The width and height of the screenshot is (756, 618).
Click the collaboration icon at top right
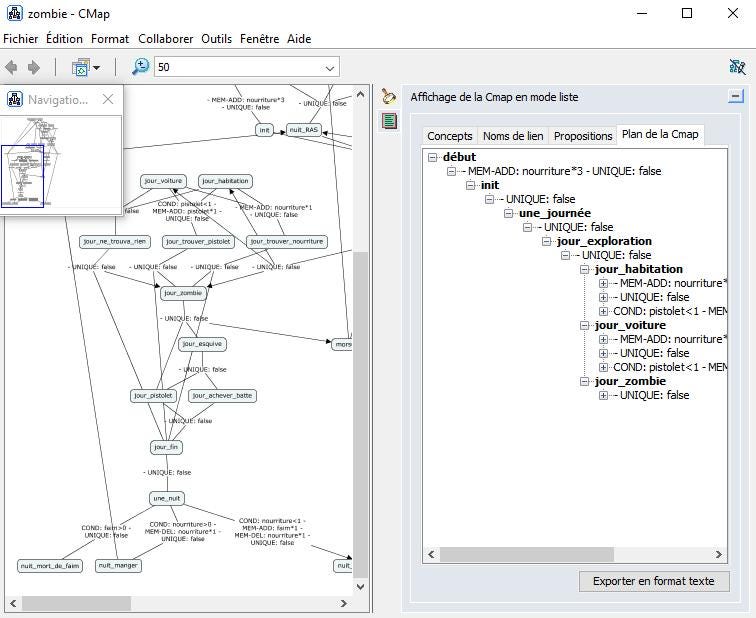(737, 67)
